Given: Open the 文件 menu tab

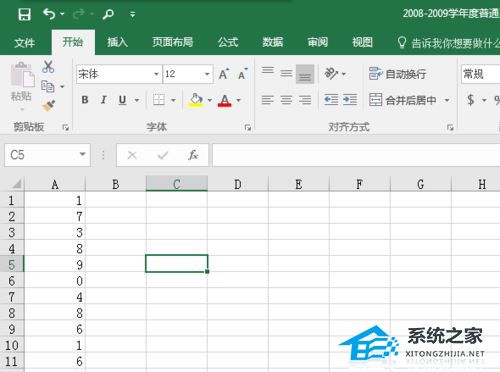Looking at the screenshot, I should [x=24, y=43].
